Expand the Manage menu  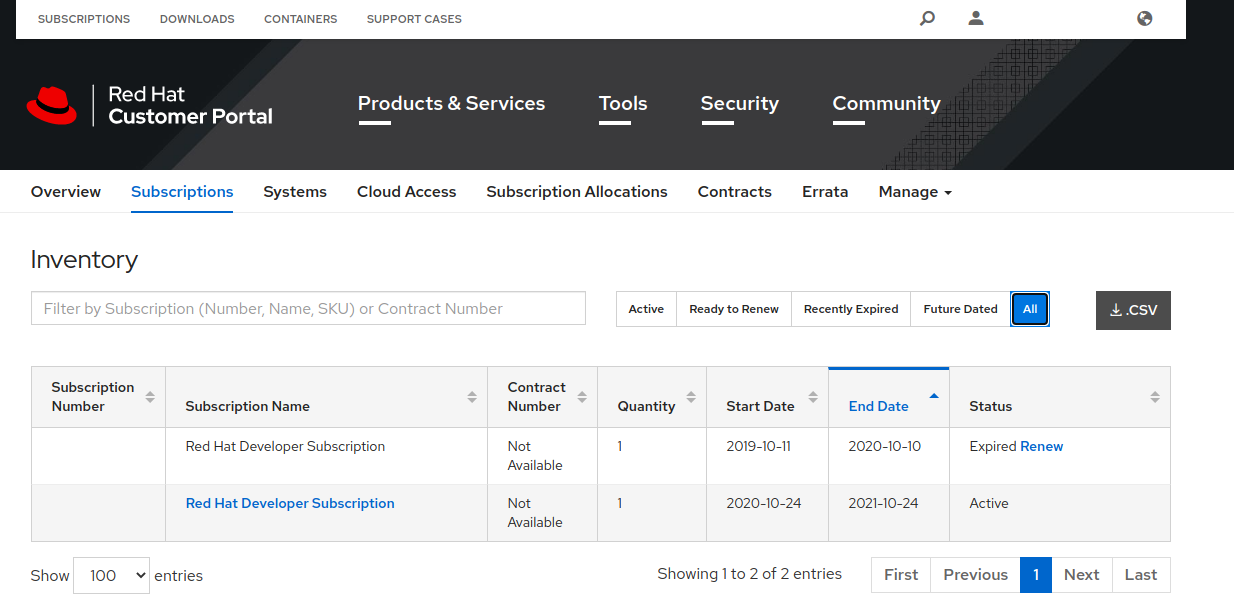[x=915, y=192]
